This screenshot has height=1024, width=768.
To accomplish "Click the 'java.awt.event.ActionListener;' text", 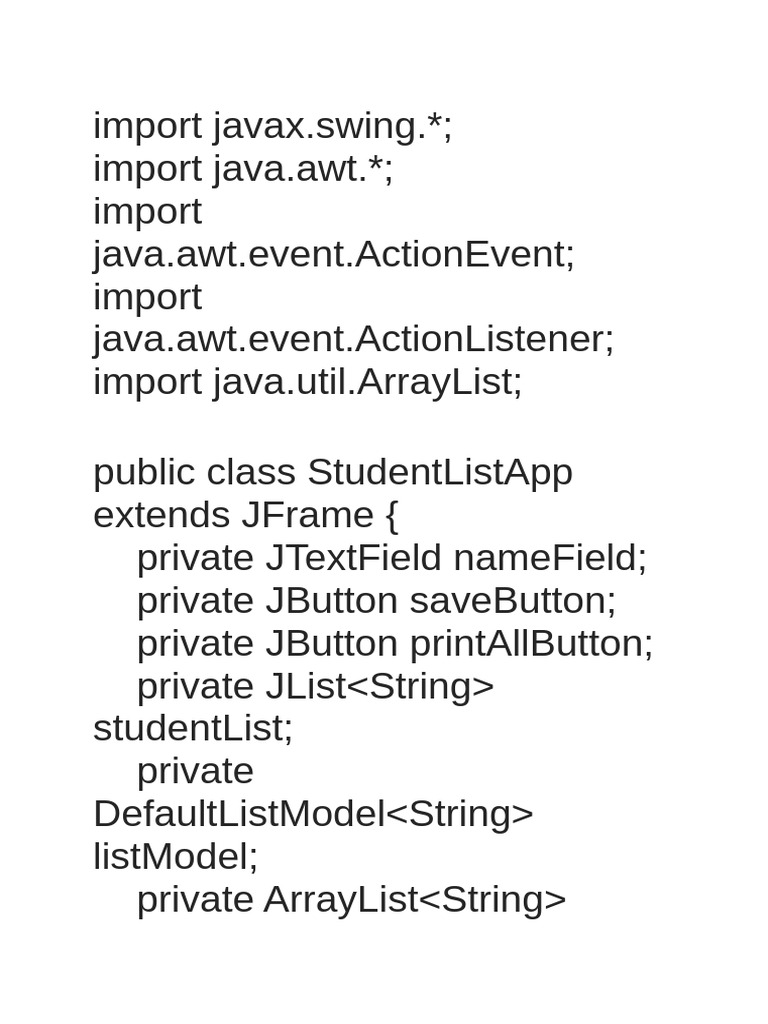I will point(353,339).
